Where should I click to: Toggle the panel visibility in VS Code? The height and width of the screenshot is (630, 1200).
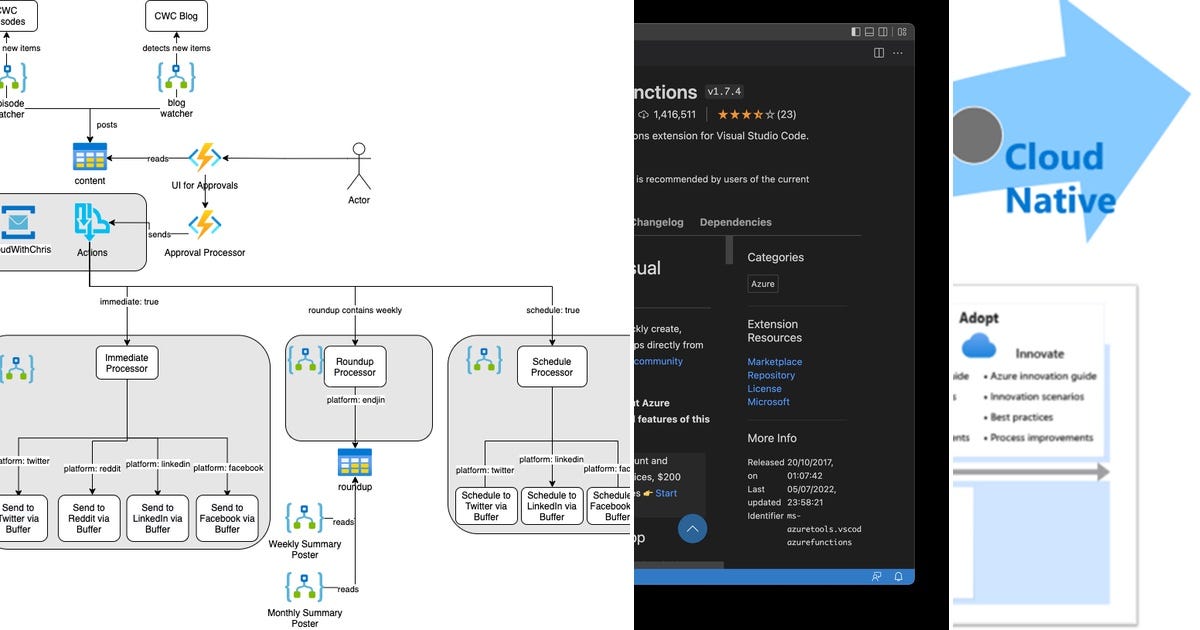click(x=868, y=31)
